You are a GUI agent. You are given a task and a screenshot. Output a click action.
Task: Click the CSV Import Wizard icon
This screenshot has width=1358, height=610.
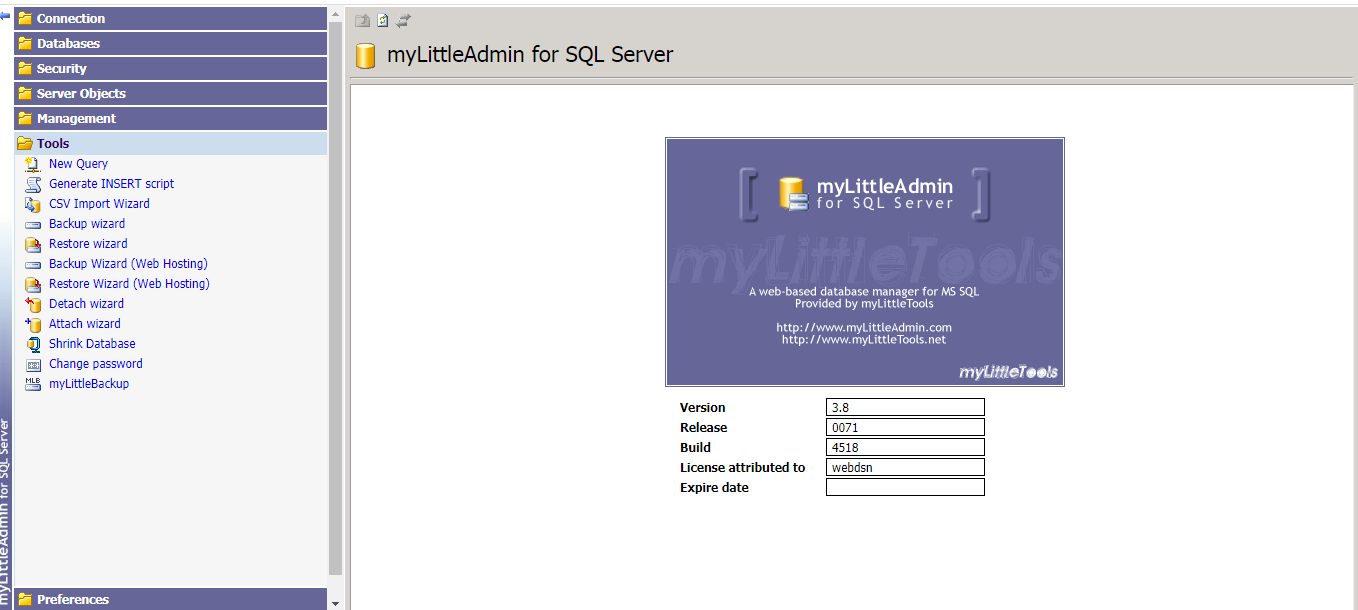coord(32,204)
